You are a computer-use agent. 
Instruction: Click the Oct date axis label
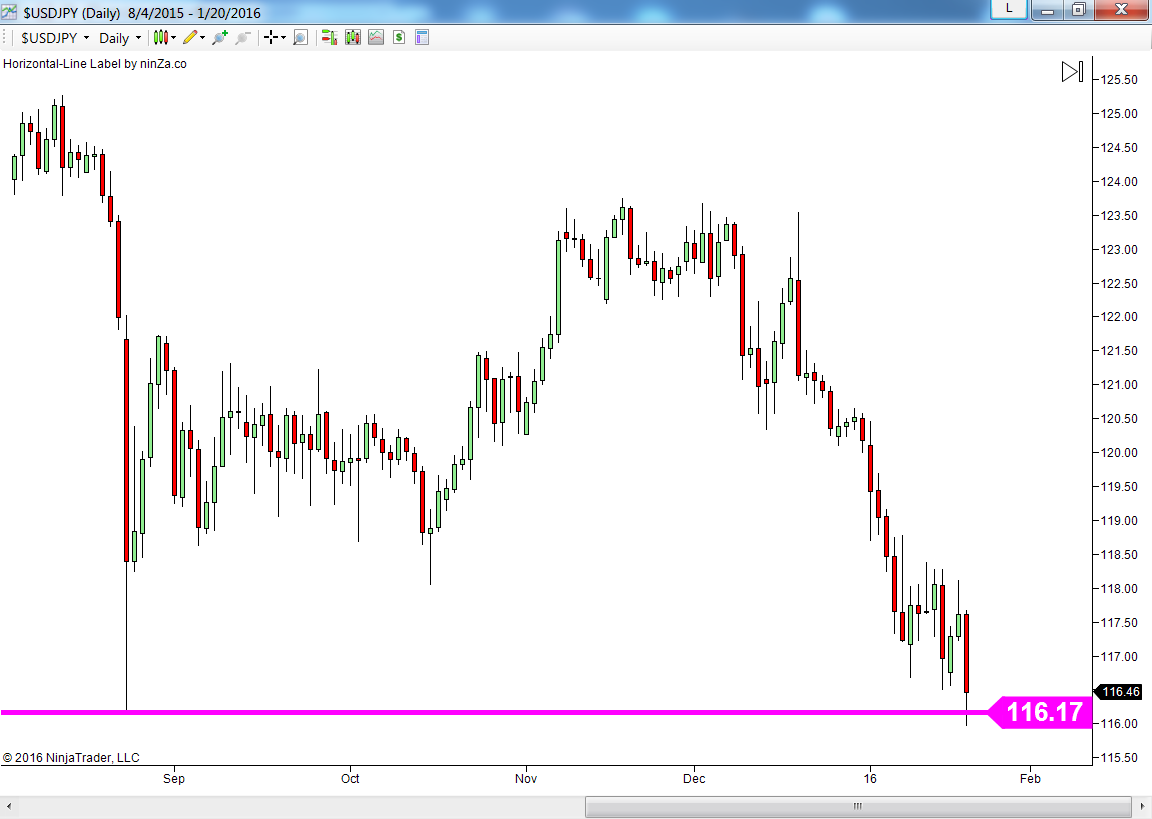click(x=350, y=779)
